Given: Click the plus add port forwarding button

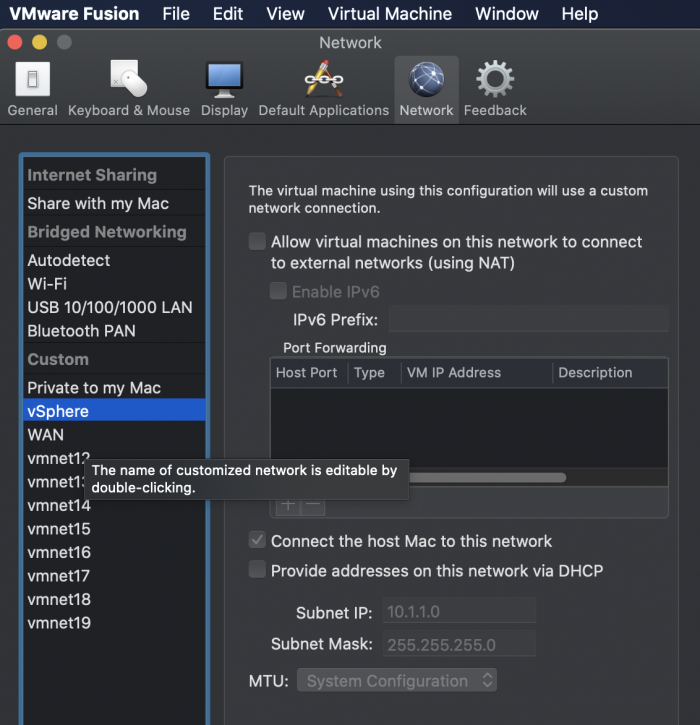Looking at the screenshot, I should pyautogui.click(x=288, y=505).
